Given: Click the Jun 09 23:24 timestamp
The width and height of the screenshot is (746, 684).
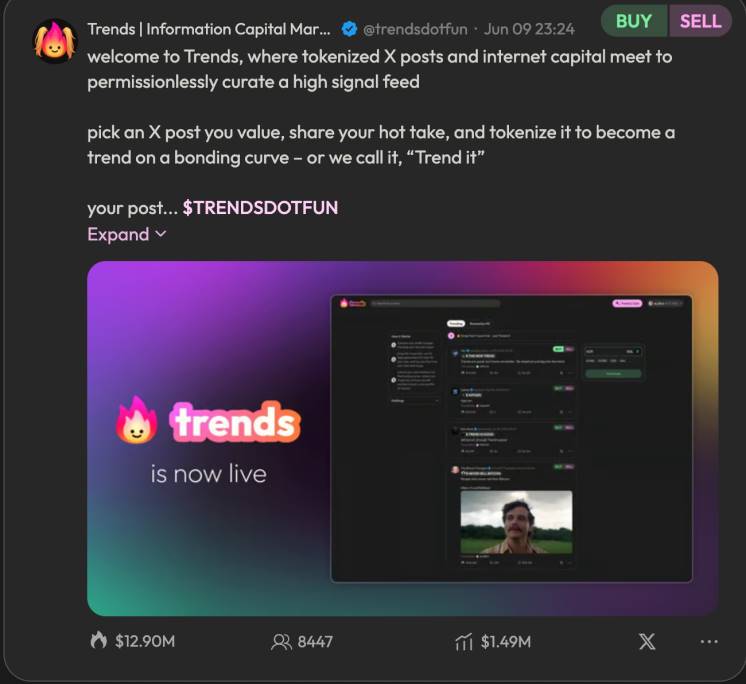Looking at the screenshot, I should 529,29.
